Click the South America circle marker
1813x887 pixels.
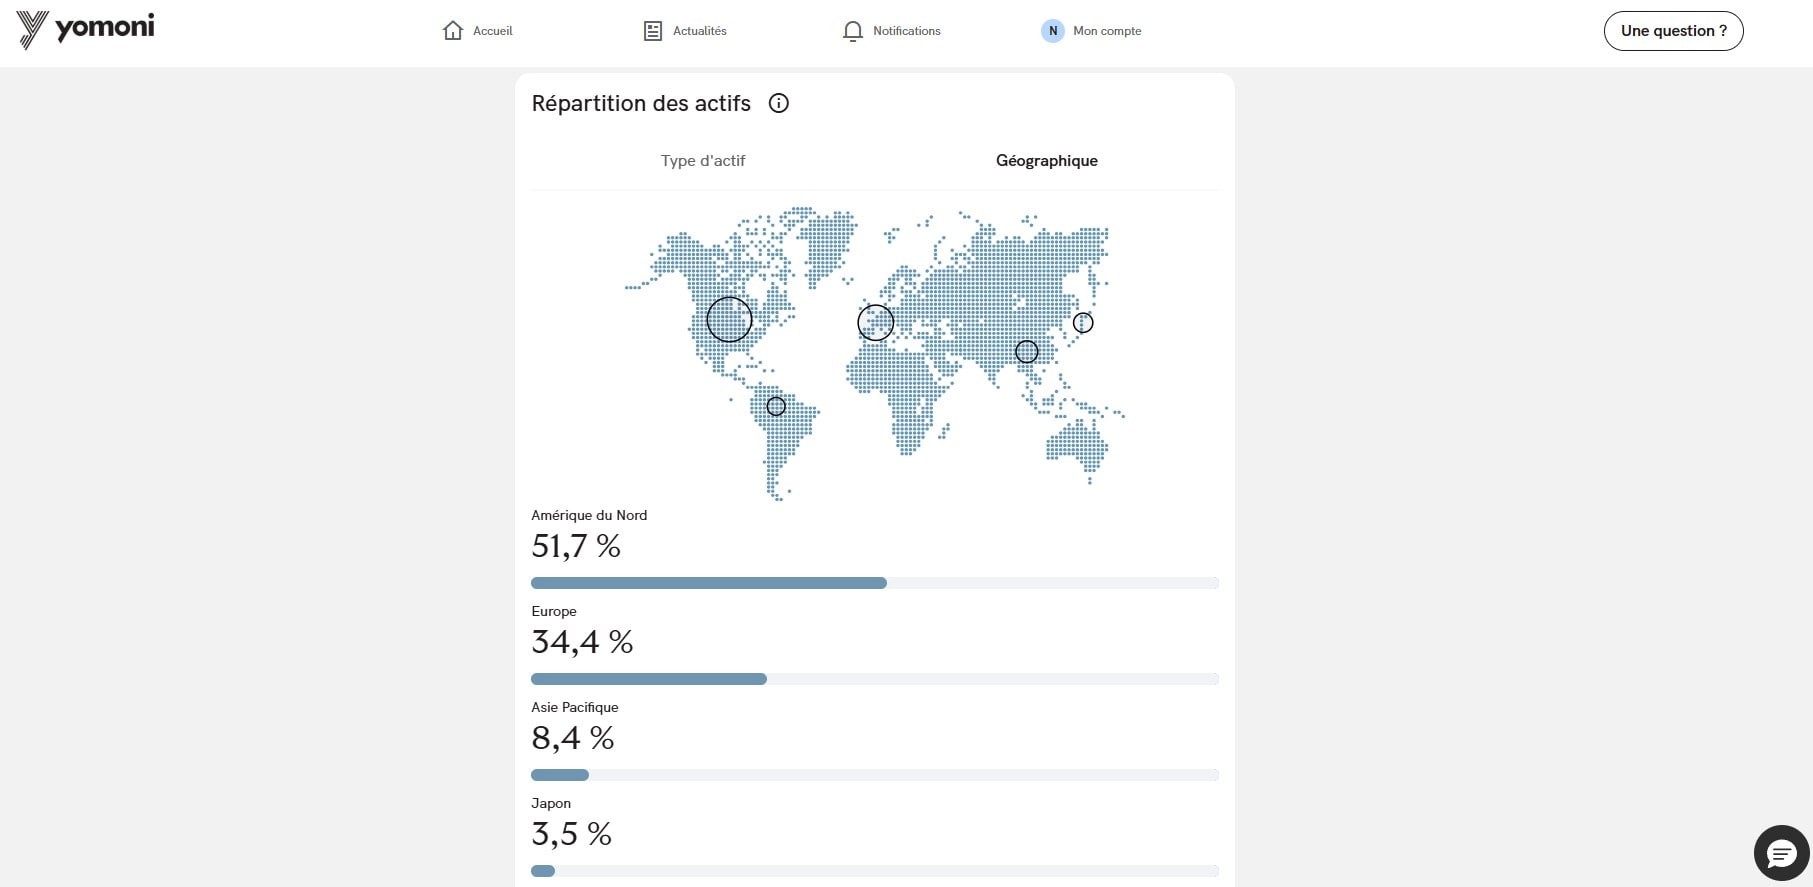[776, 407]
